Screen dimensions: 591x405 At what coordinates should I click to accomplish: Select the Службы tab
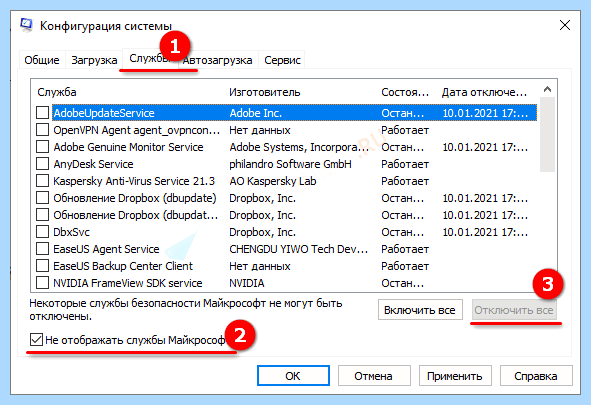tap(150, 58)
